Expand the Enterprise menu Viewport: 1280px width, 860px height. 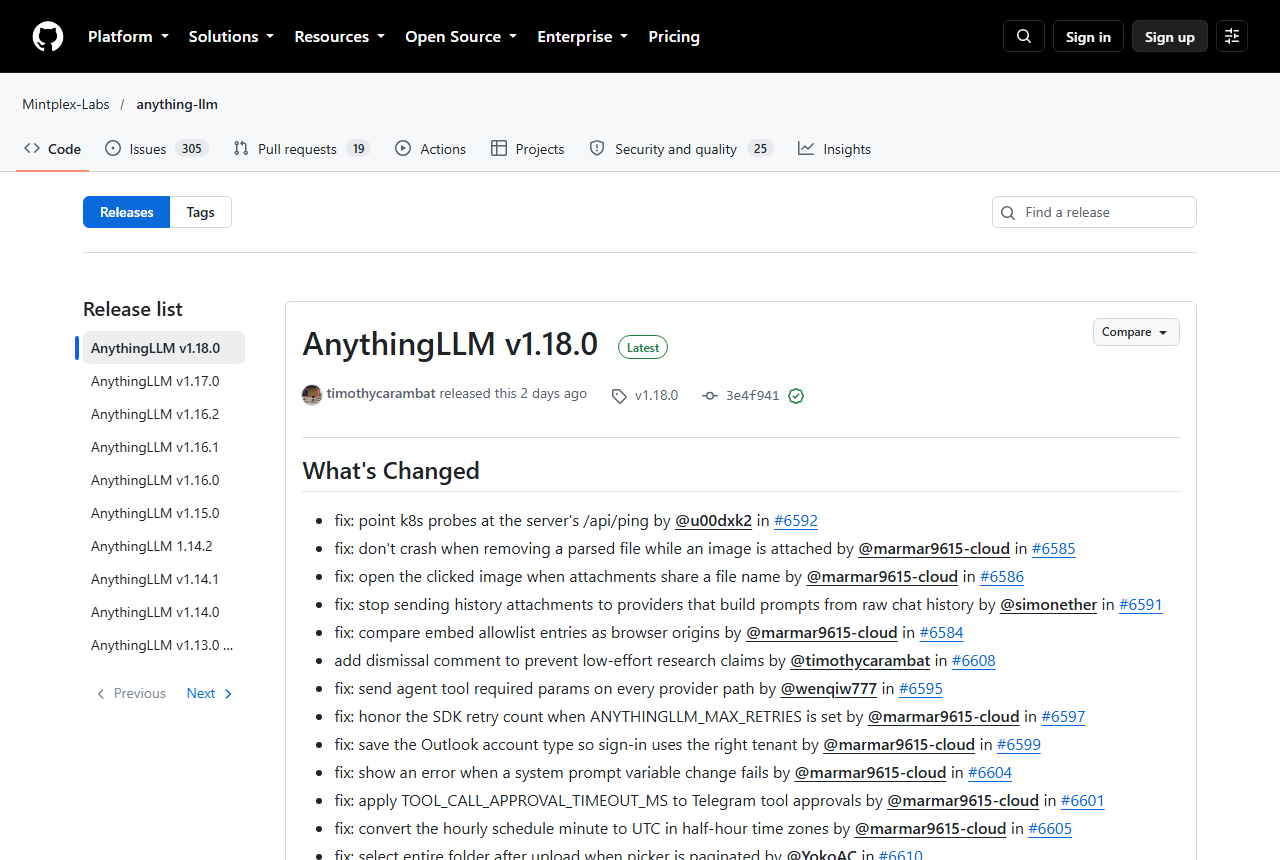(x=582, y=36)
